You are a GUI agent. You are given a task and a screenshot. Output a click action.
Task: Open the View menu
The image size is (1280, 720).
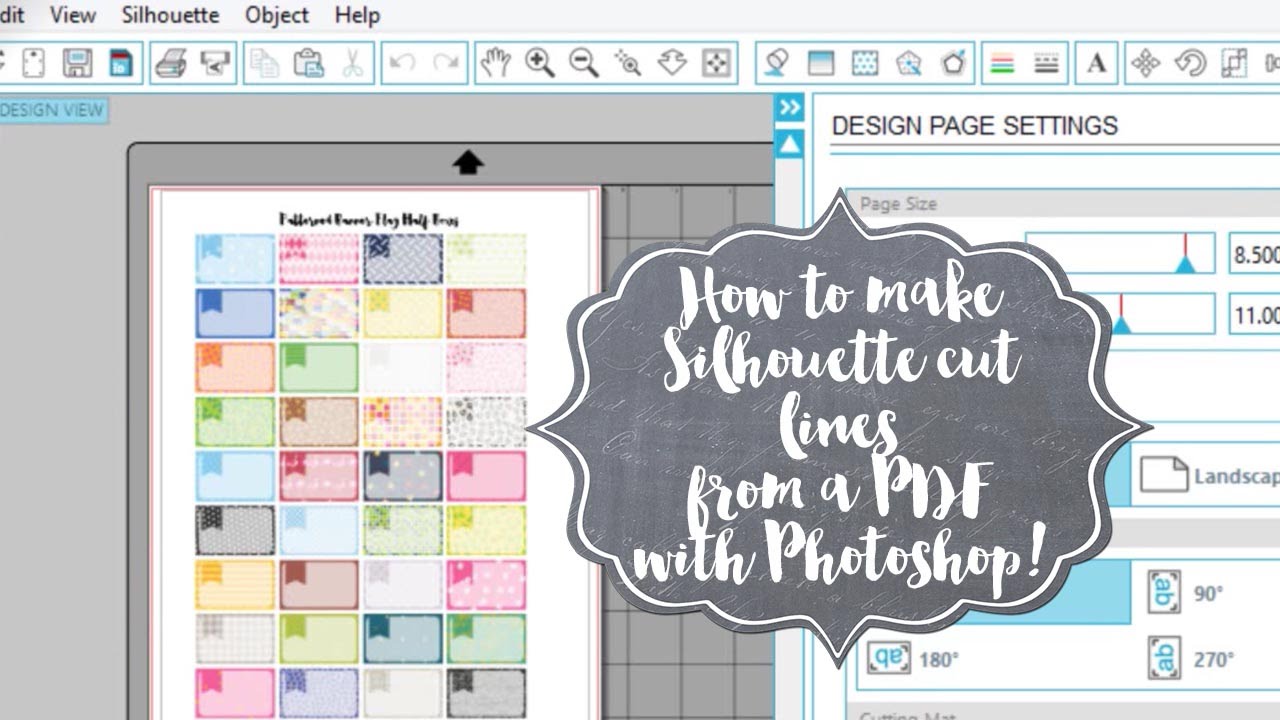point(73,15)
